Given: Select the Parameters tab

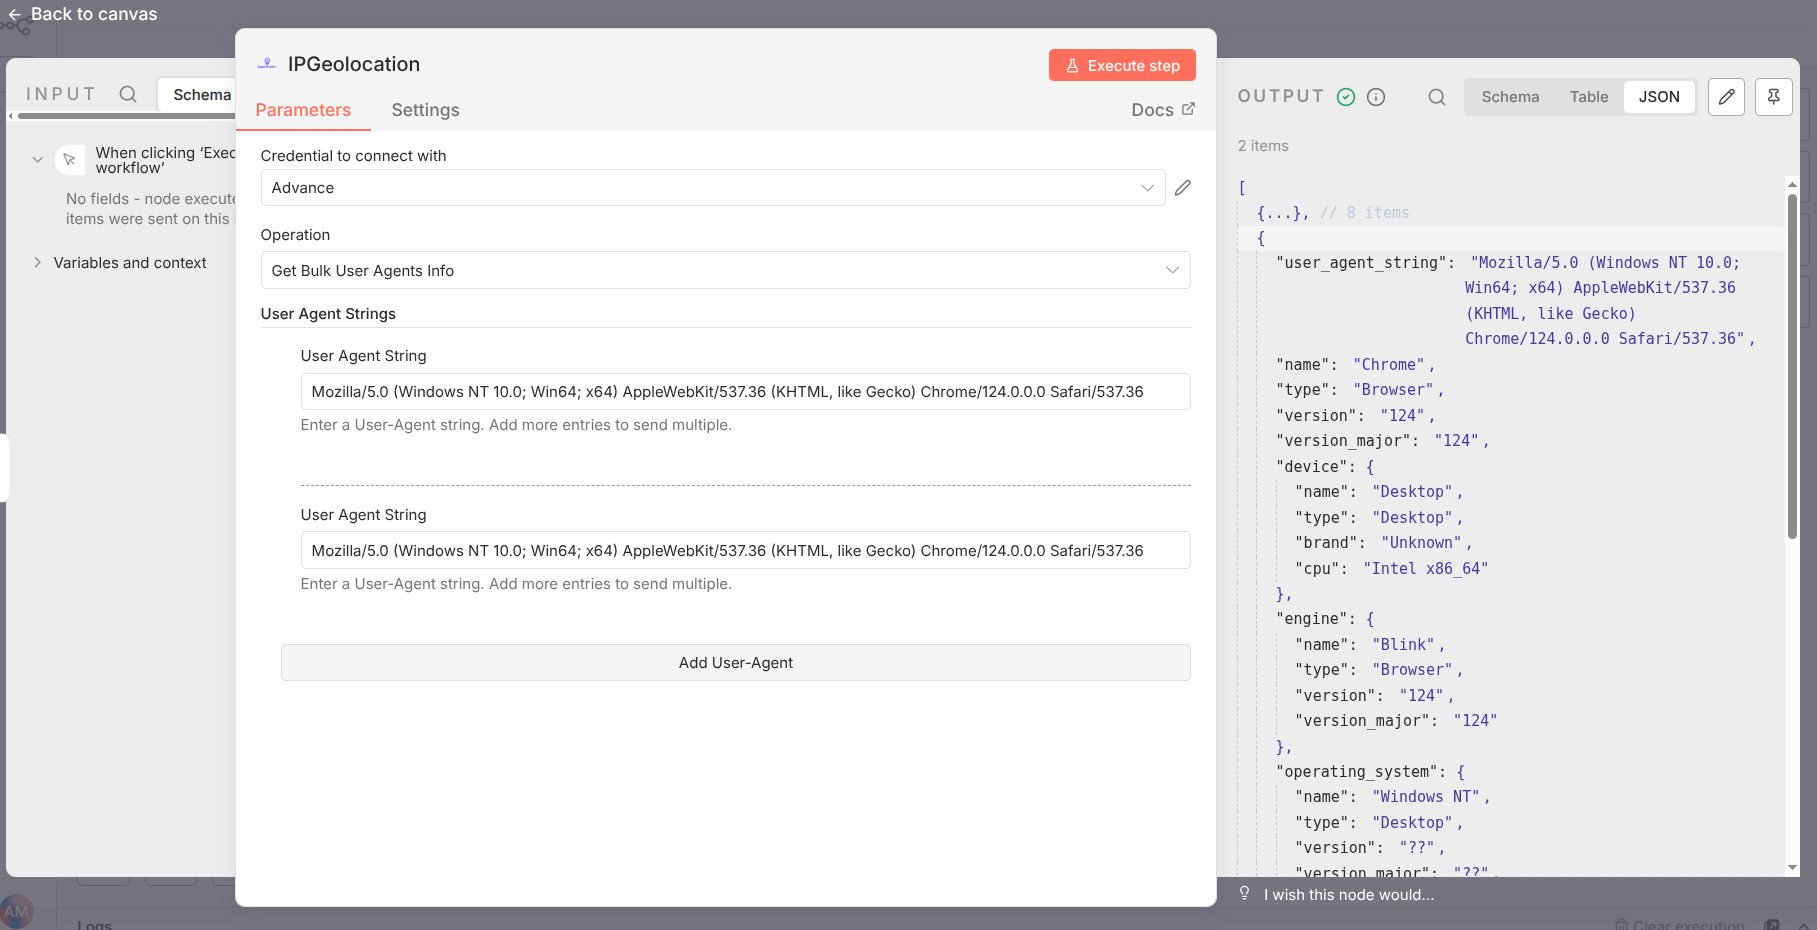Looking at the screenshot, I should pyautogui.click(x=303, y=110).
